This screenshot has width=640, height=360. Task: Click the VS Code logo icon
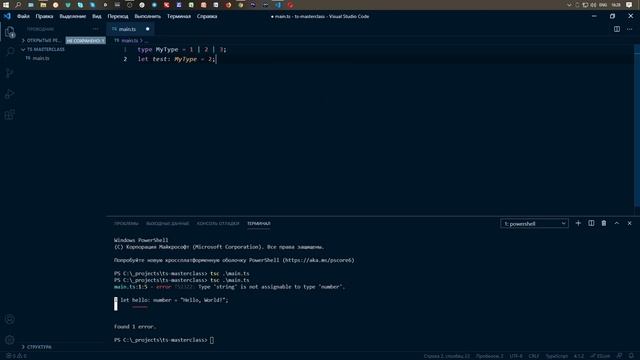(7, 16)
